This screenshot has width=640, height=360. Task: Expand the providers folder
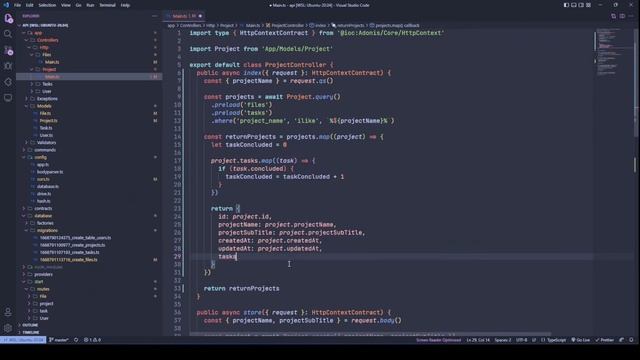(43, 274)
